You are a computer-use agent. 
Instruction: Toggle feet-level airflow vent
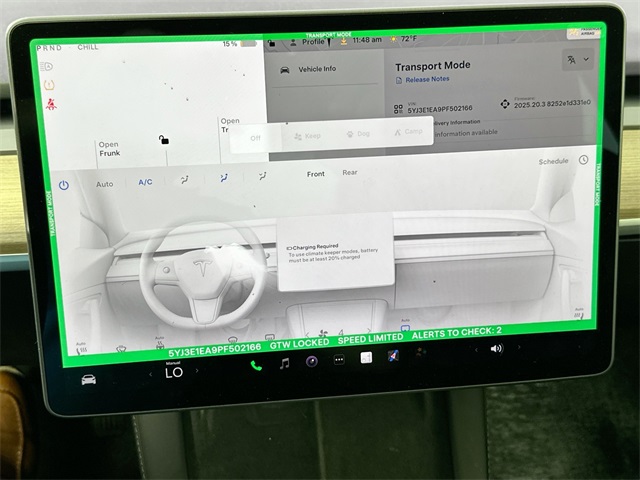point(262,176)
